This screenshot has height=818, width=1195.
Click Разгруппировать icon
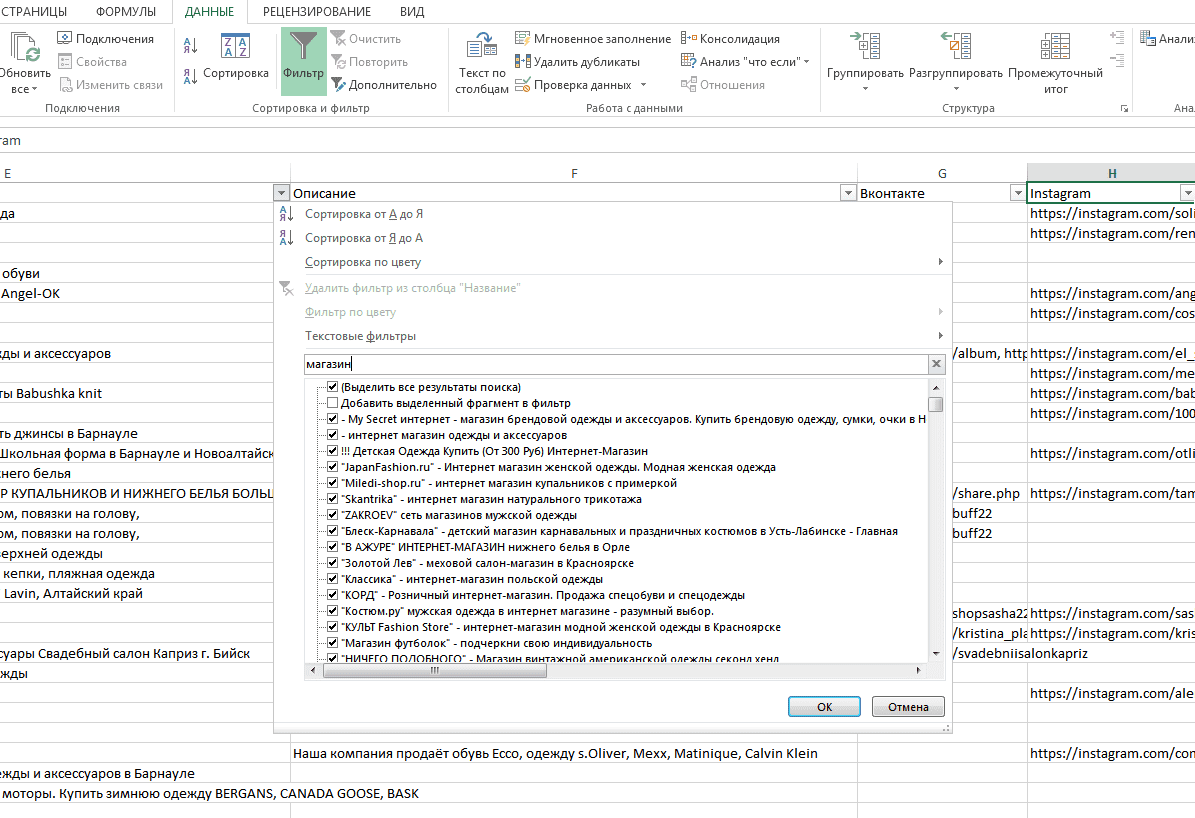click(x=956, y=47)
